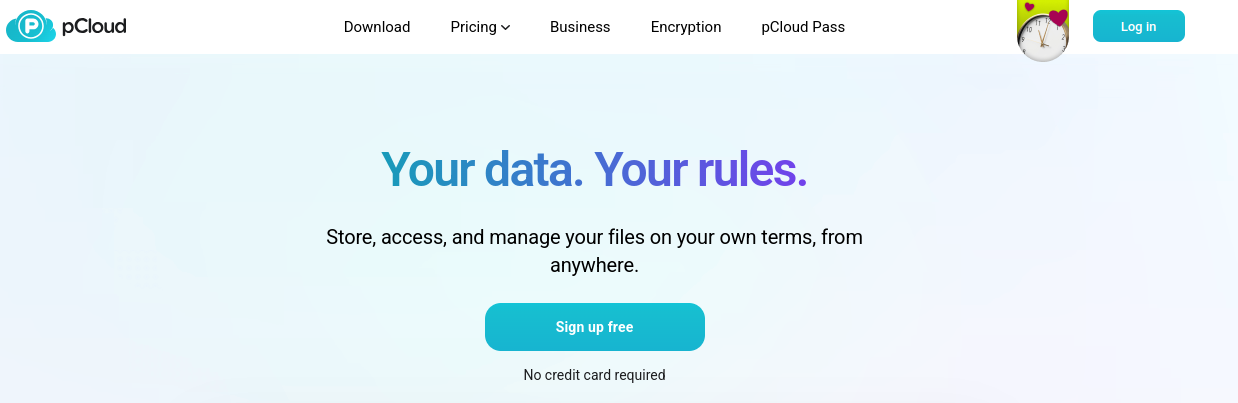Click the "No credit card required" note
Viewport: 1238px width, 403px height.
pos(594,375)
